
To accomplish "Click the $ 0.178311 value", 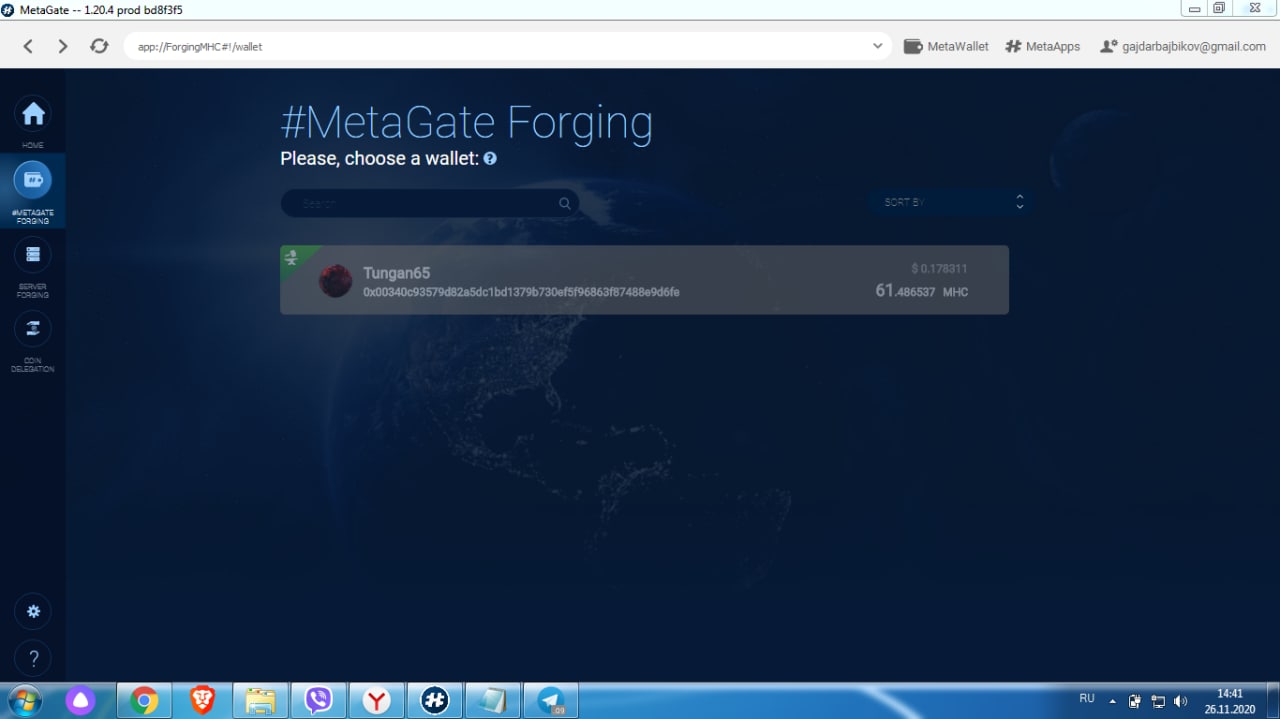I will pos(939,268).
